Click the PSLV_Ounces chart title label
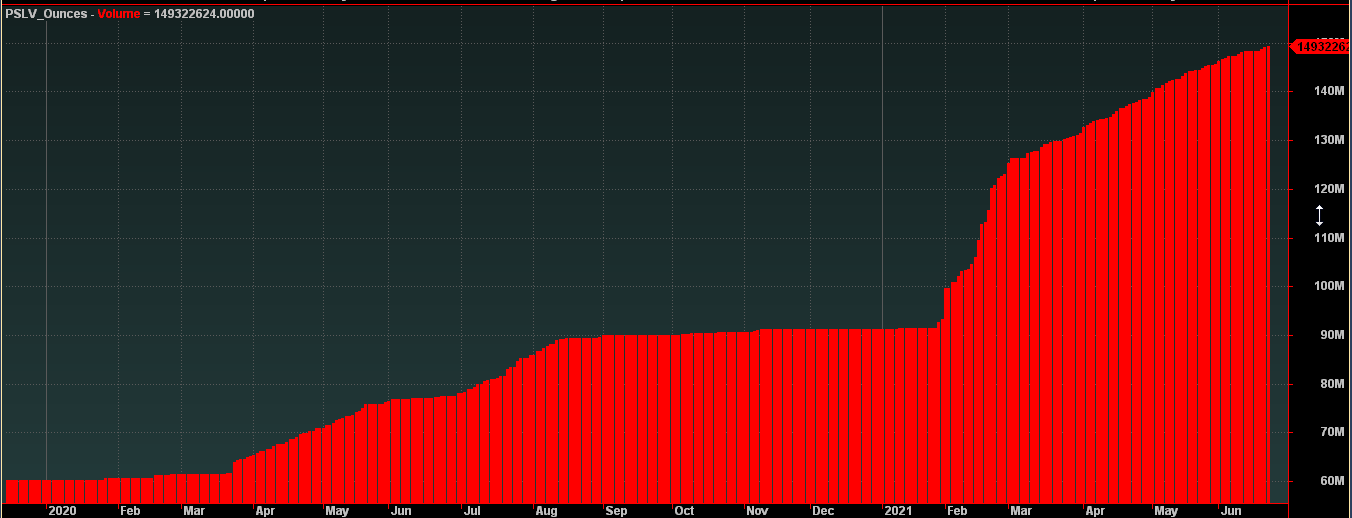 (x=47, y=14)
